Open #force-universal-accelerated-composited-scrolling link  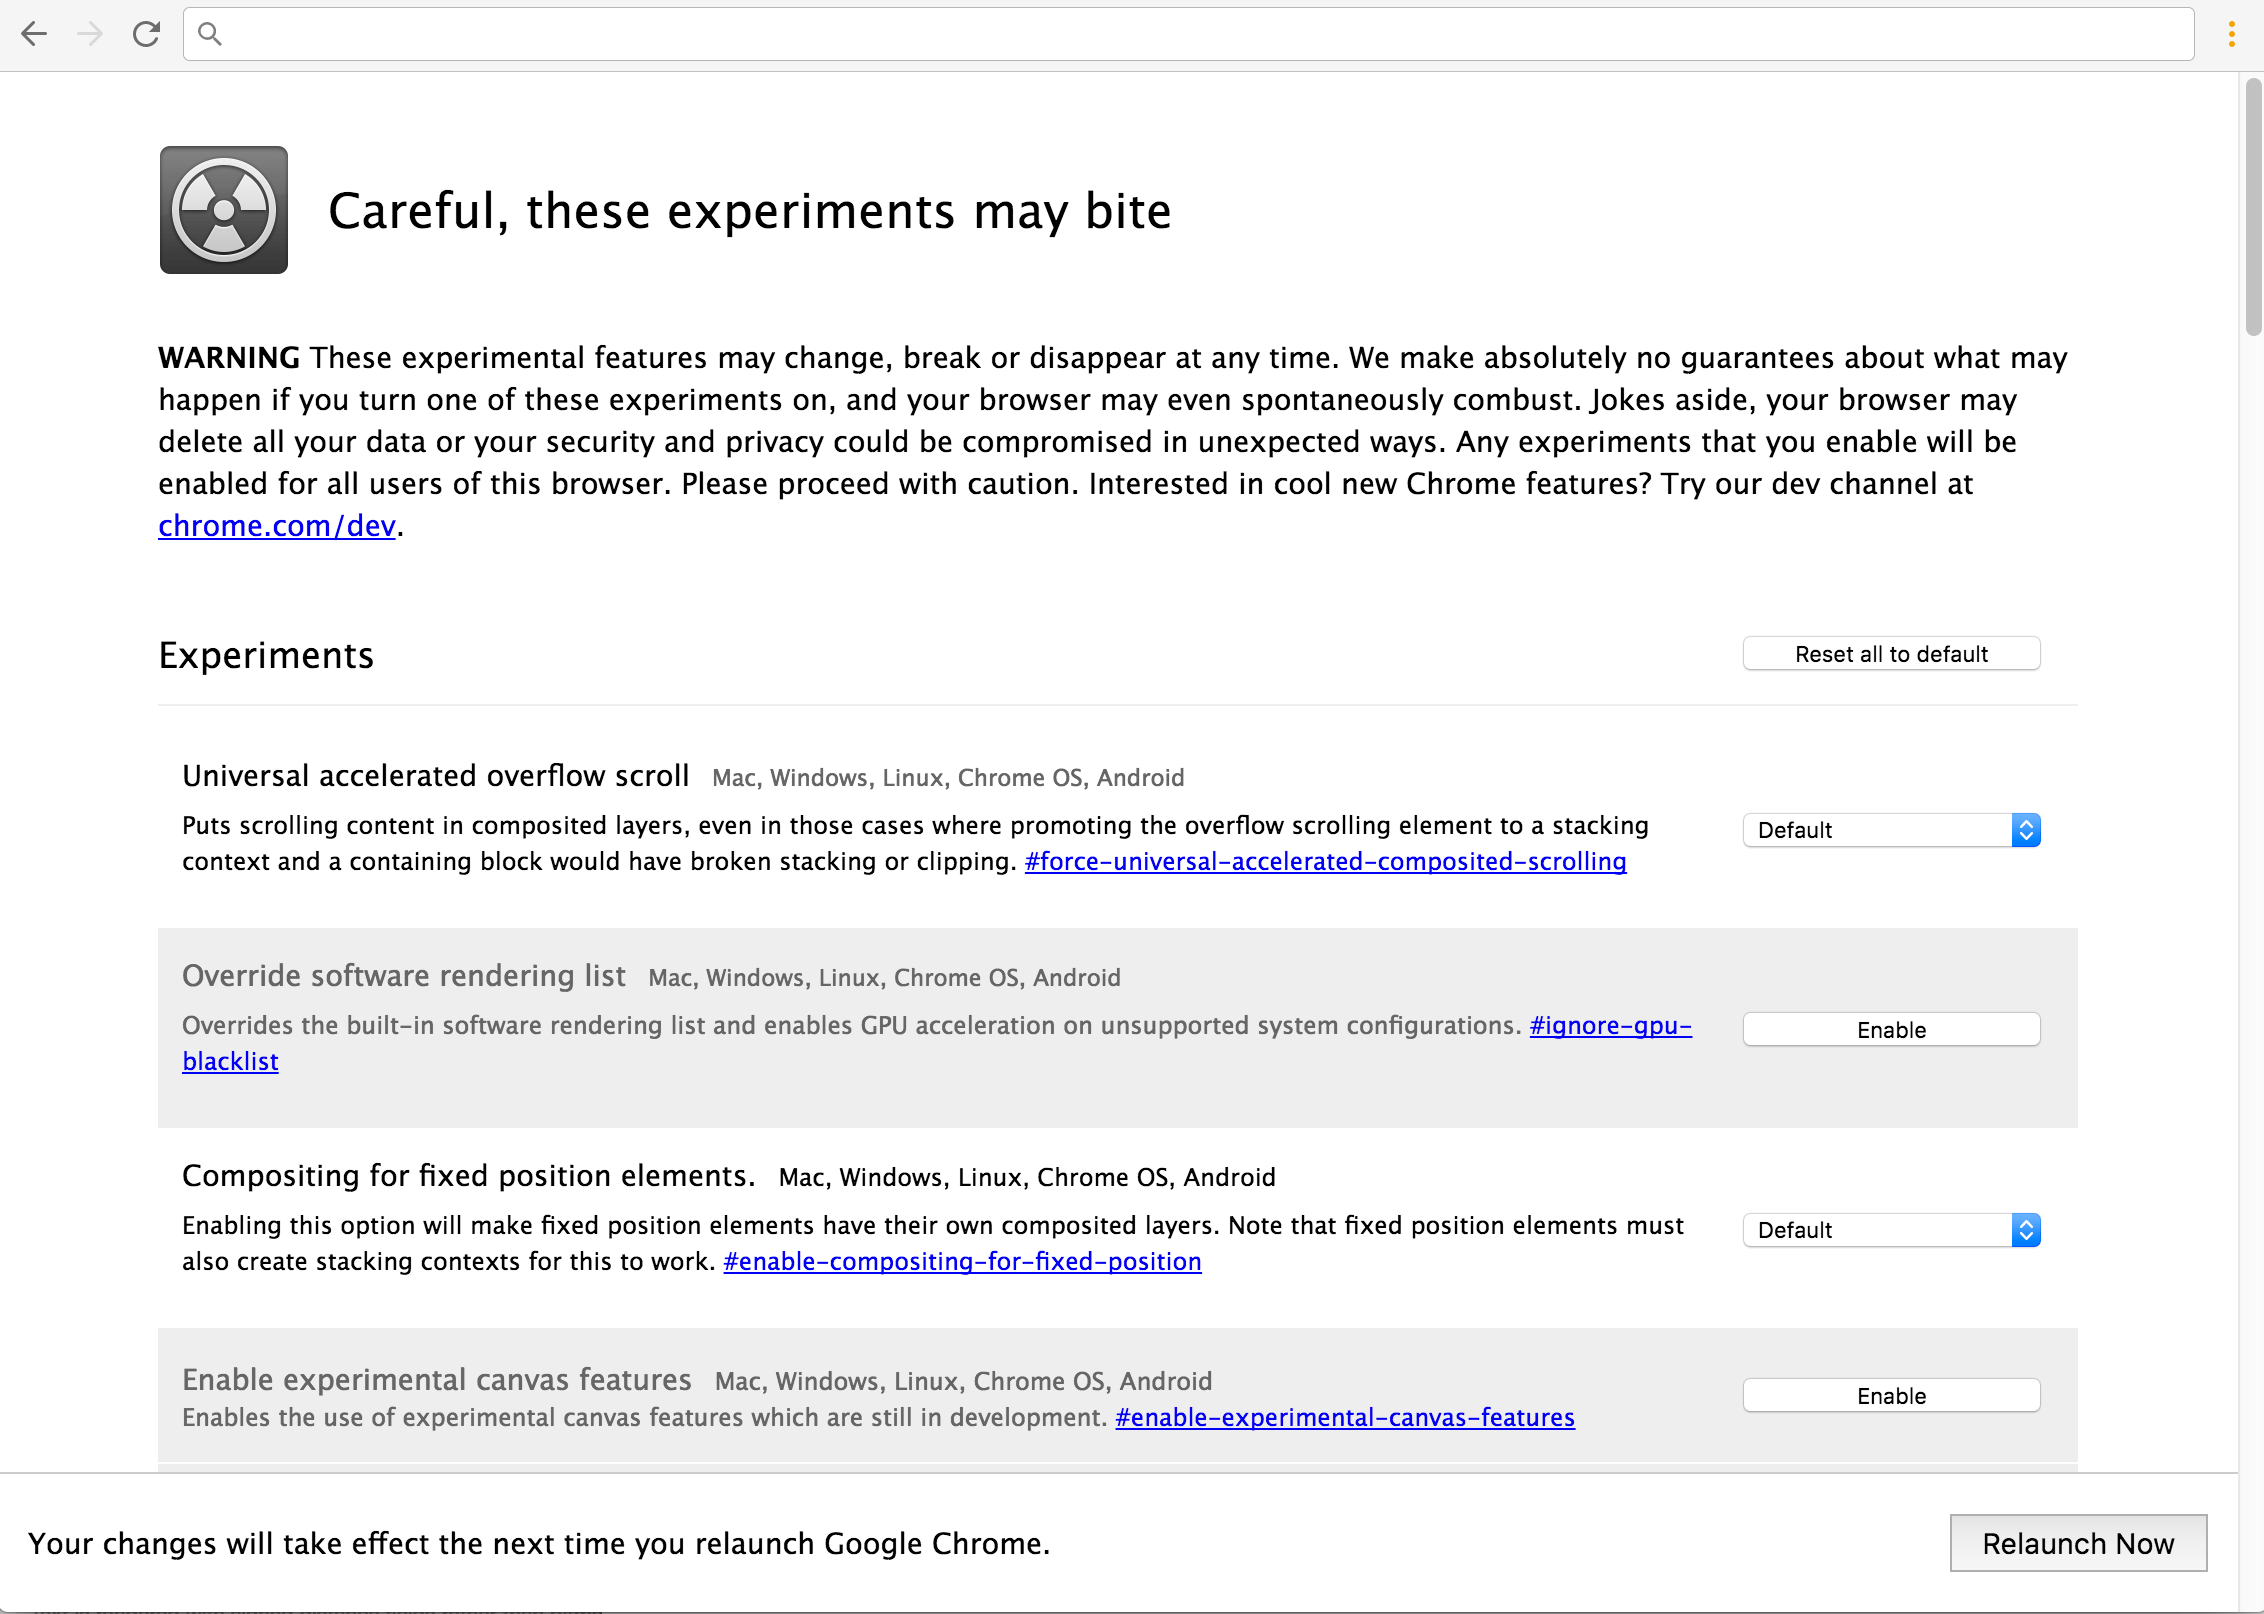1325,862
